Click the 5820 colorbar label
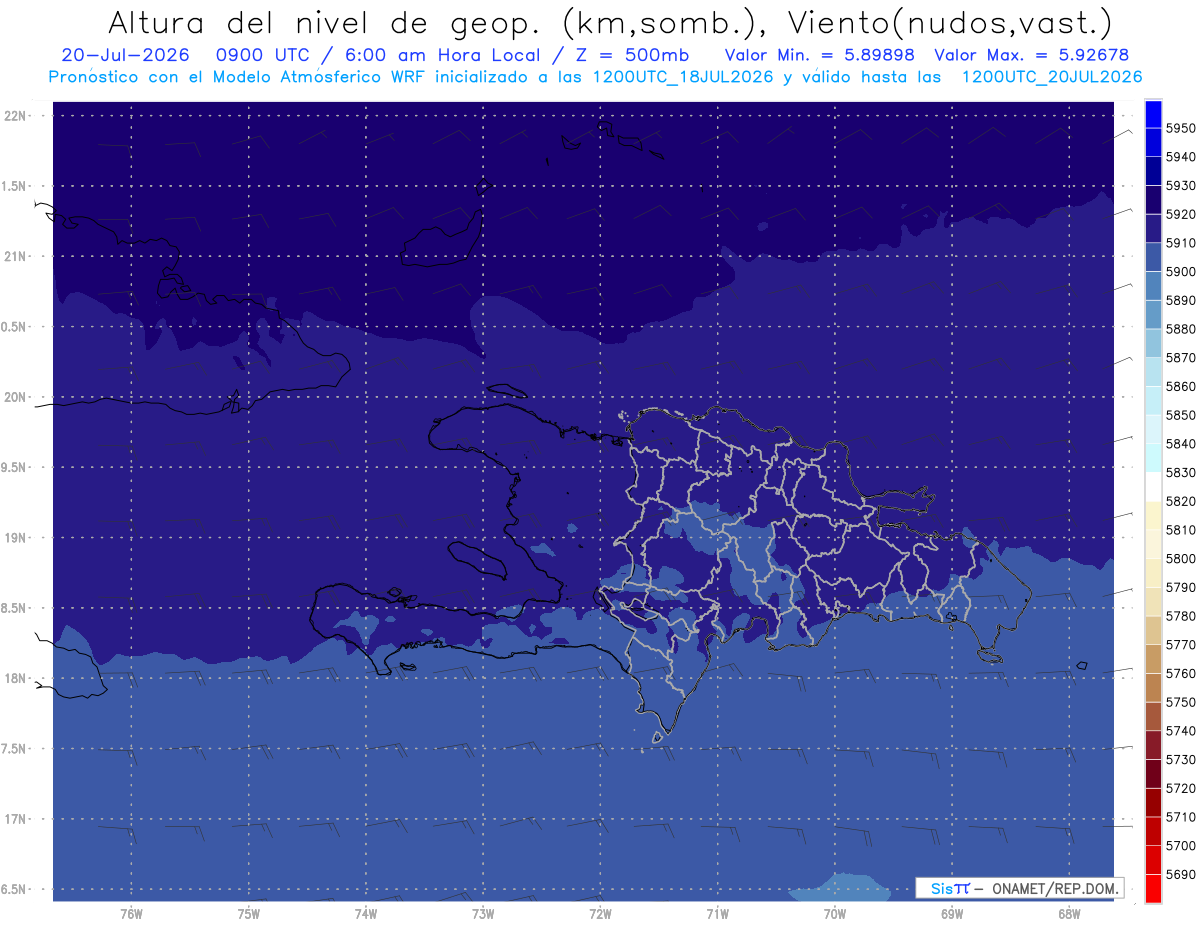This screenshot has height=927, width=1200. click(1181, 501)
